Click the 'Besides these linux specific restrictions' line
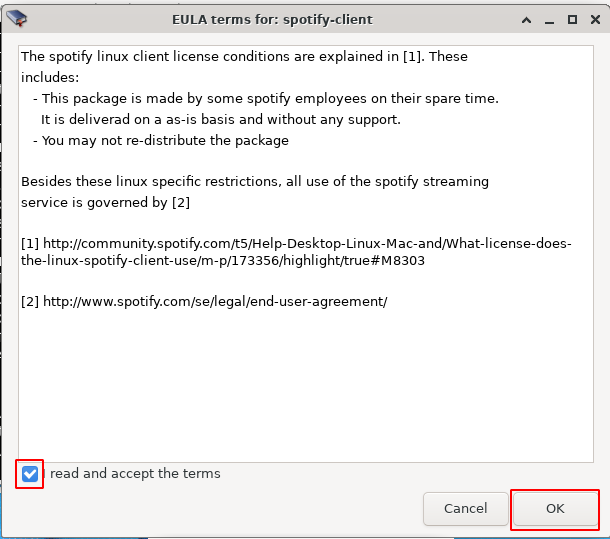 pos(255,182)
